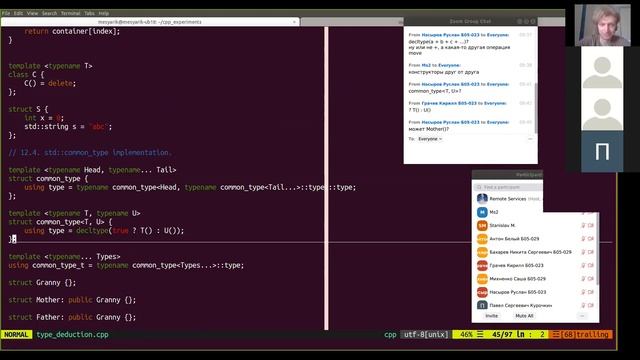Click the chat message "может Mother()?"

coord(429,129)
